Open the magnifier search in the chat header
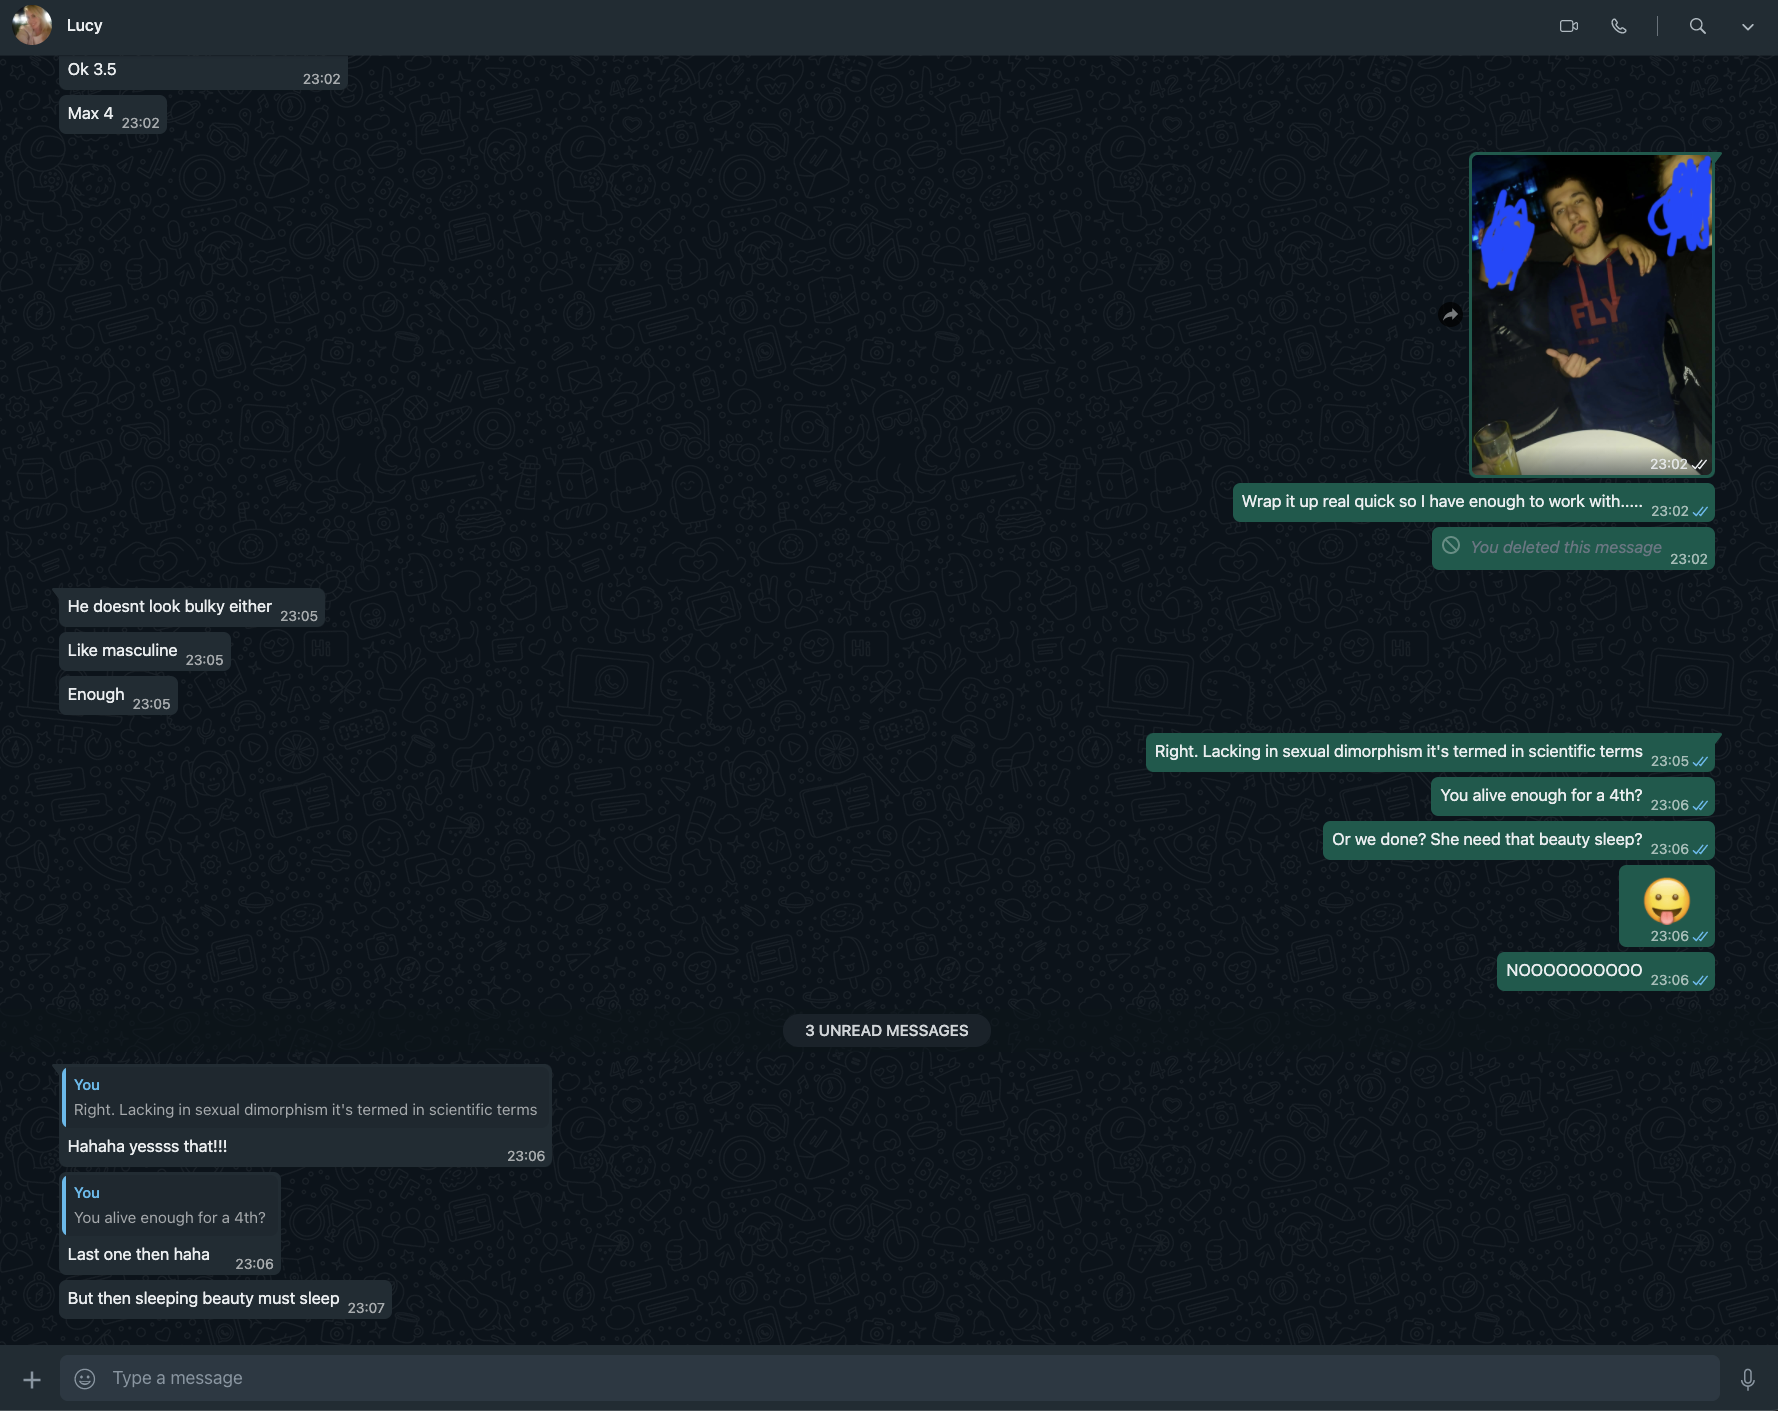This screenshot has width=1778, height=1411. click(x=1698, y=26)
